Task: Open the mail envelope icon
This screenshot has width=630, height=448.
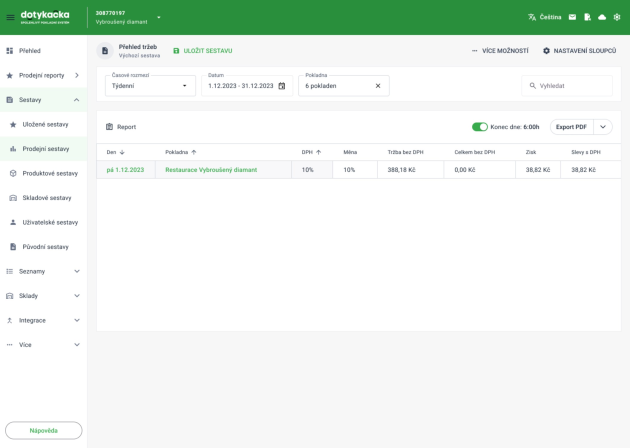Action: click(x=572, y=17)
